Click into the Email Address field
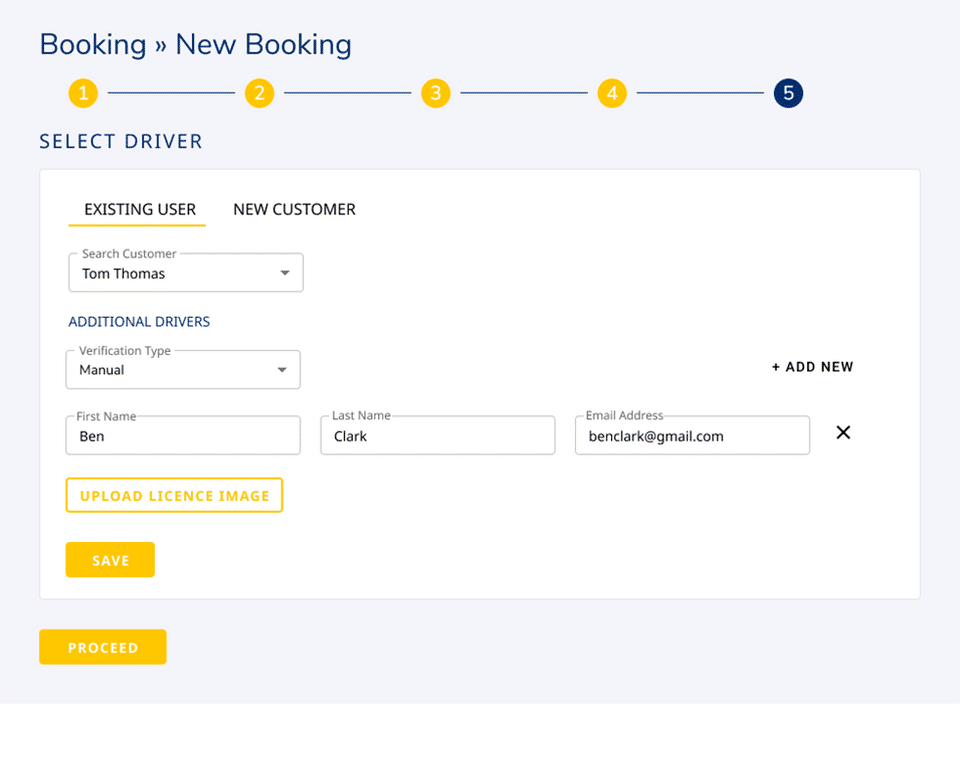The height and width of the screenshot is (773, 960). tap(692, 436)
